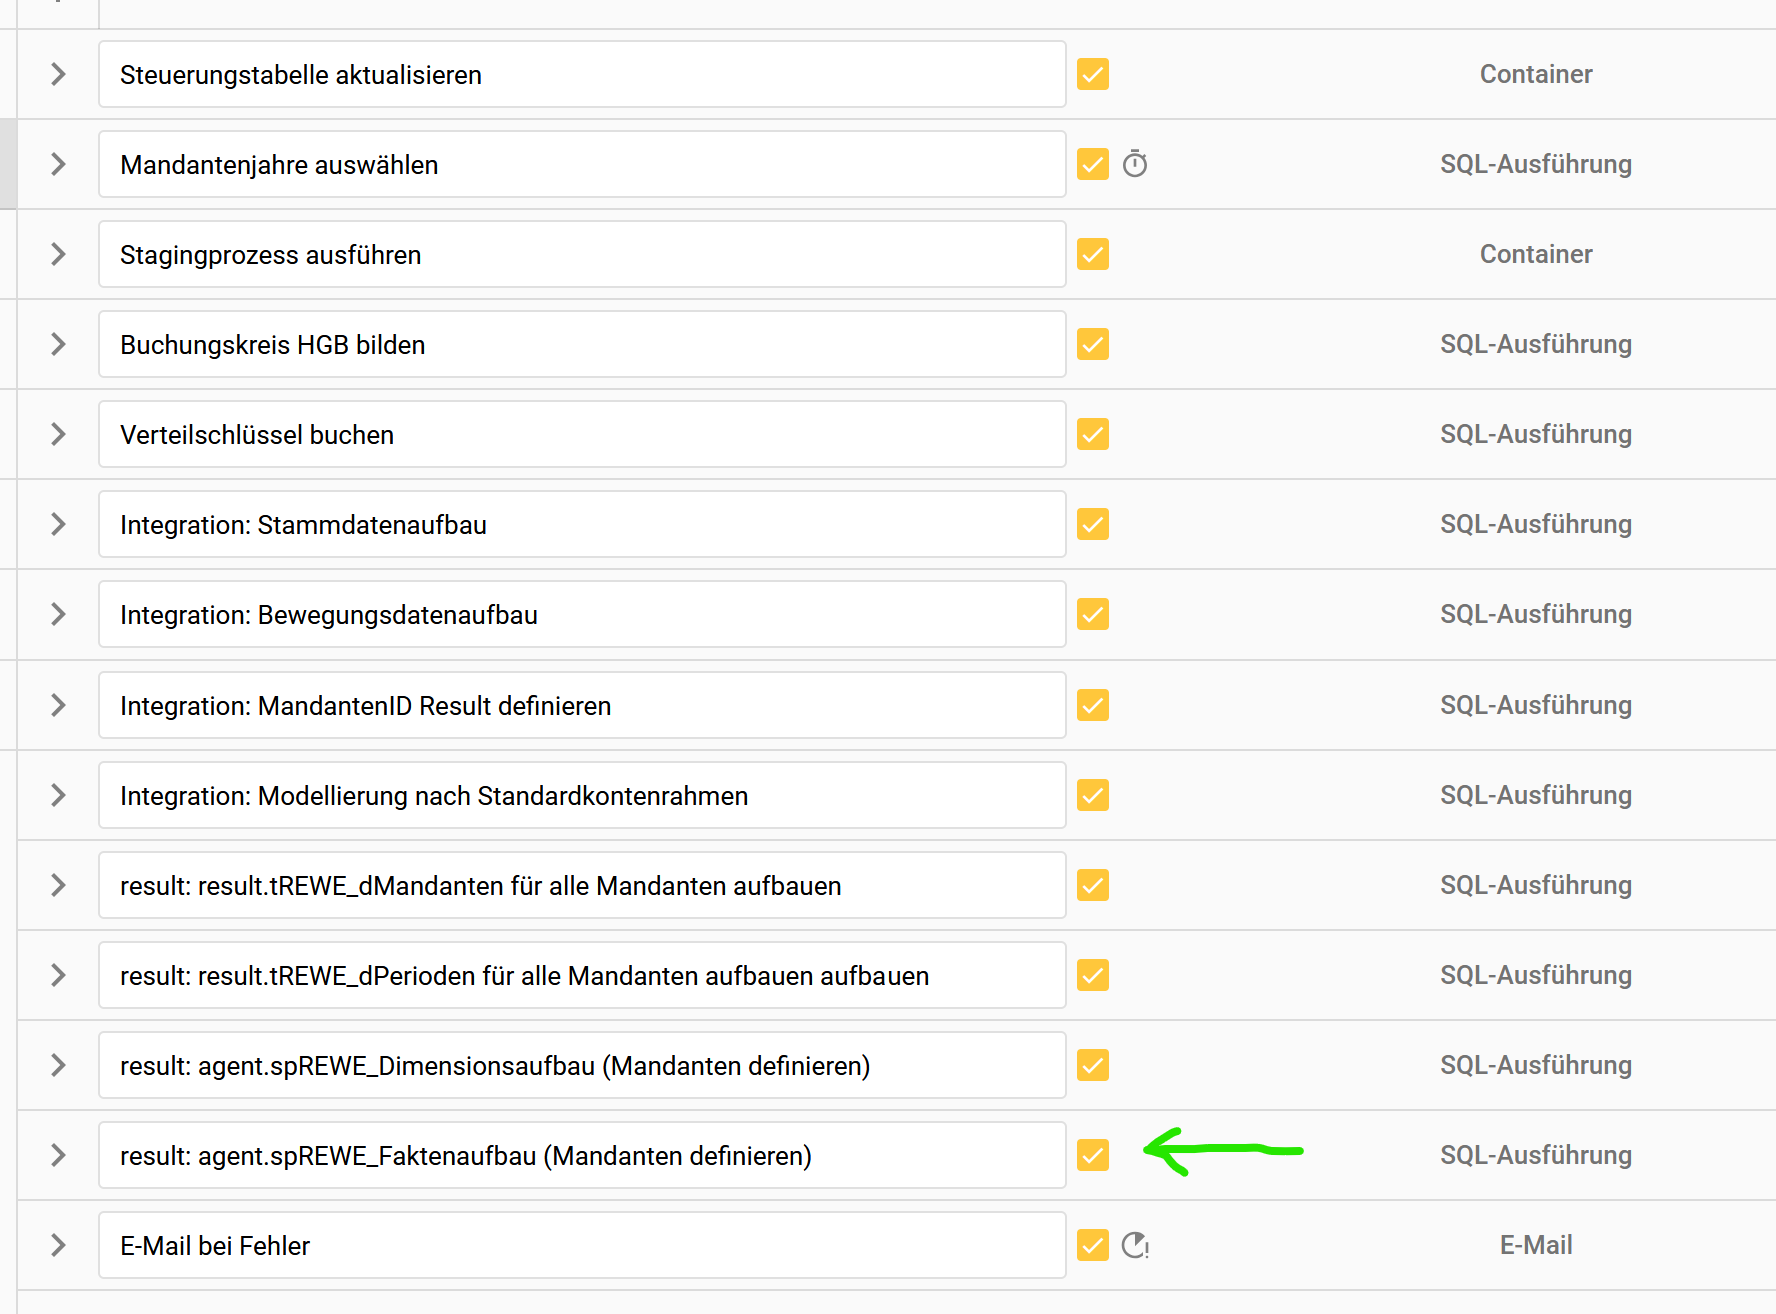Expand the E-Mail bei Fehler step
The width and height of the screenshot is (1776, 1314).
(x=58, y=1245)
